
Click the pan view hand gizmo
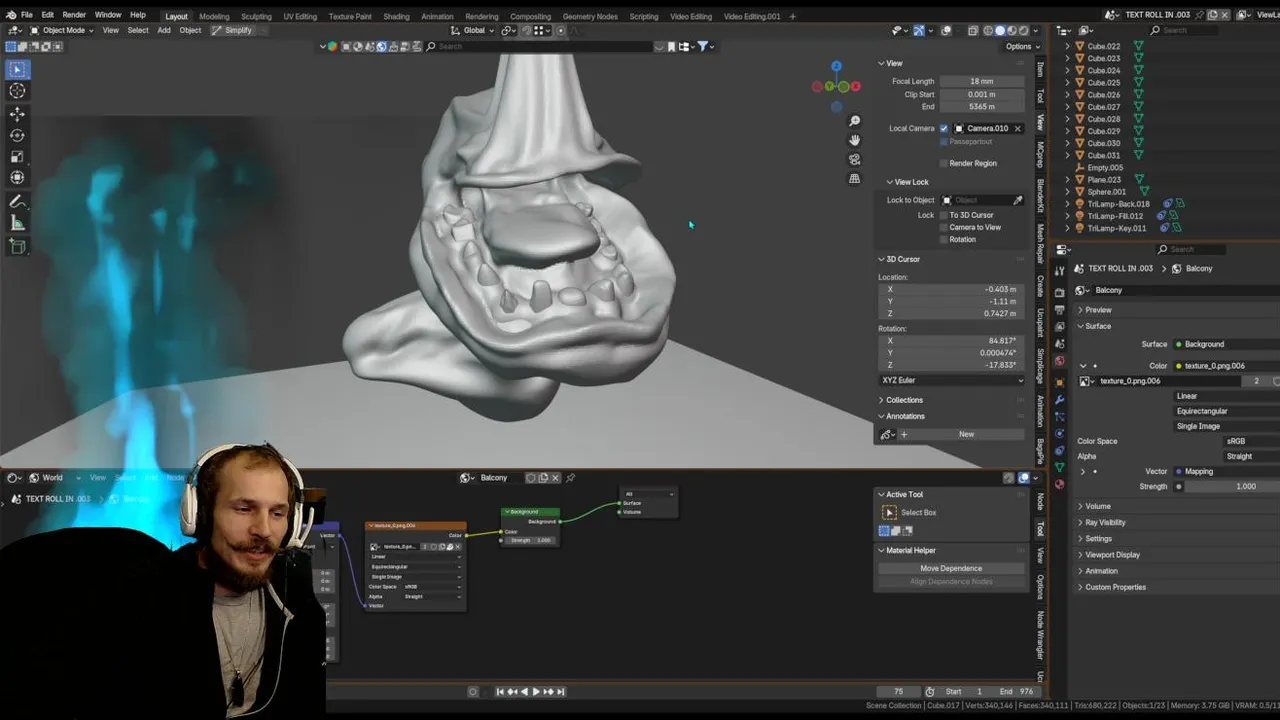(x=854, y=140)
